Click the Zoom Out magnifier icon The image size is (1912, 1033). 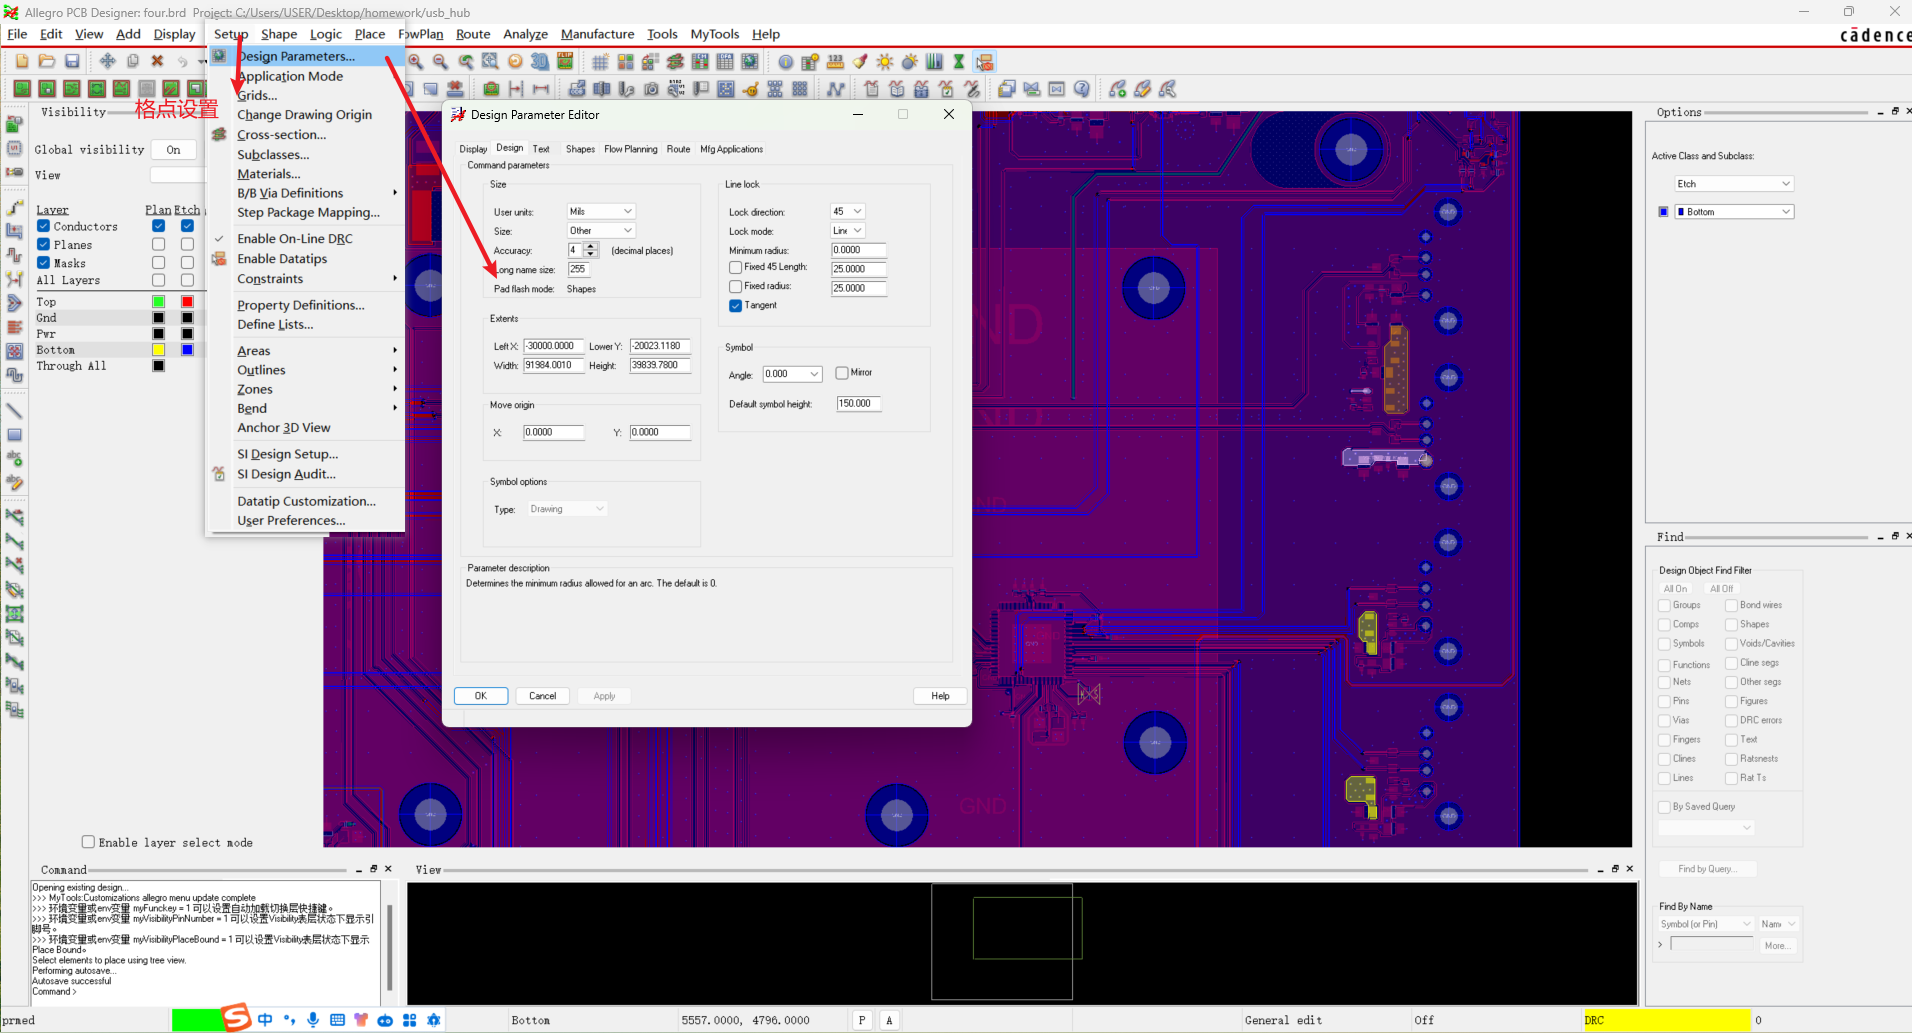[440, 61]
